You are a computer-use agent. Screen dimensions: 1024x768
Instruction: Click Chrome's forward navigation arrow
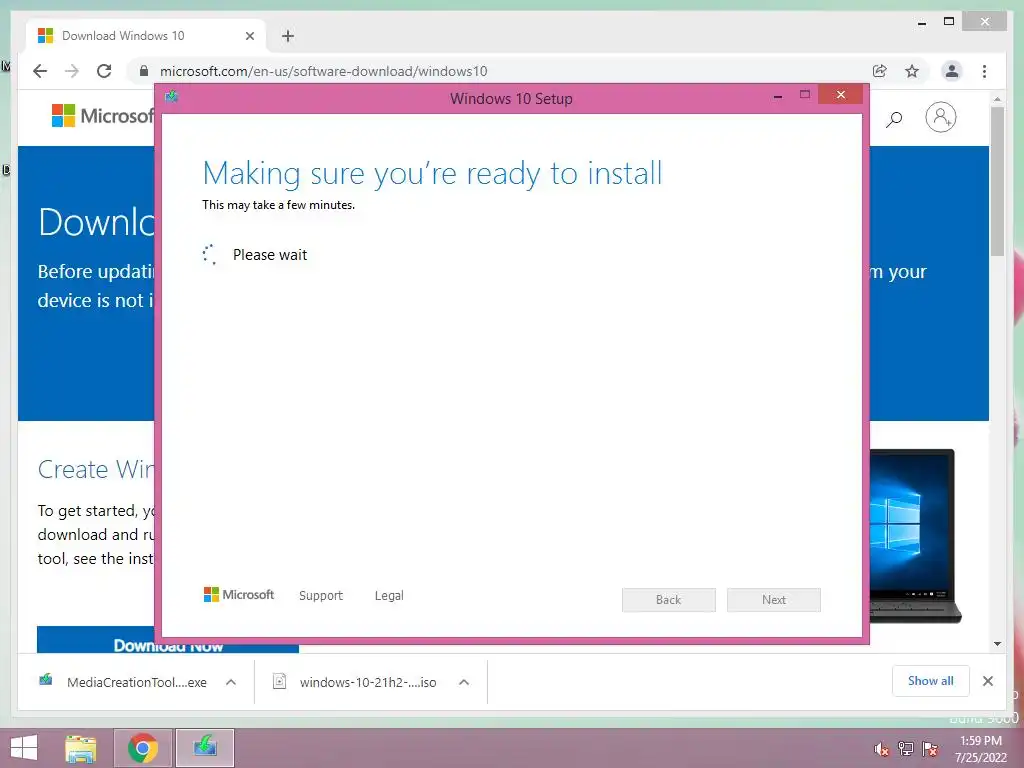click(72, 71)
